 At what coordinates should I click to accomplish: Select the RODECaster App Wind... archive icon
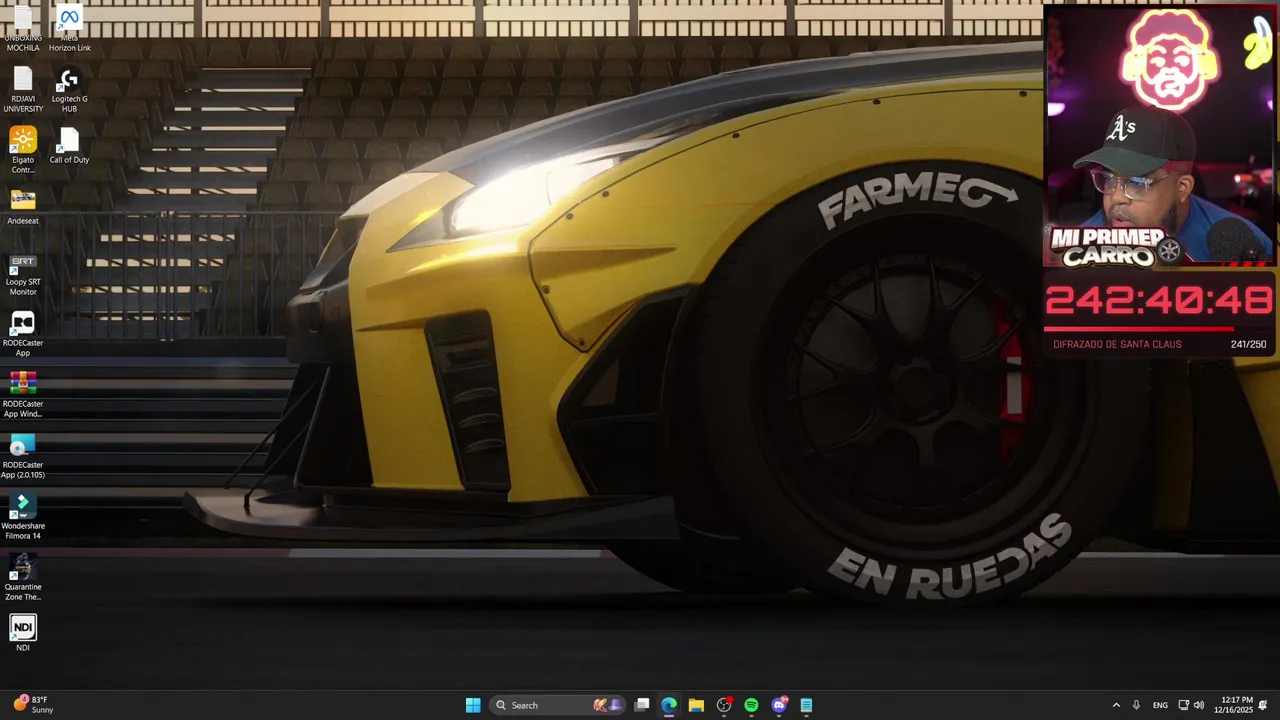[23, 394]
